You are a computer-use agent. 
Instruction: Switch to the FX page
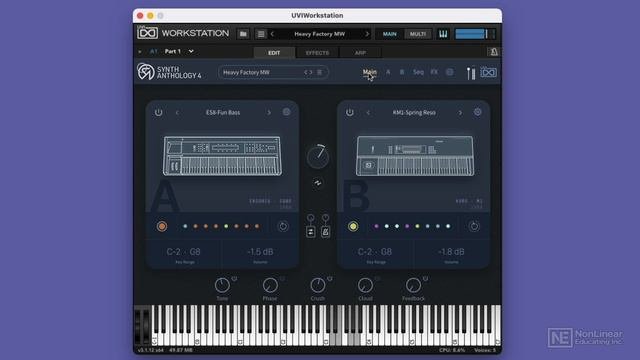pyautogui.click(x=434, y=72)
